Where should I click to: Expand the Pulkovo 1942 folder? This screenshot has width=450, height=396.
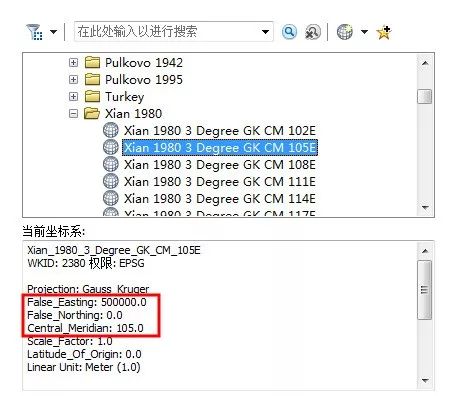click(x=73, y=62)
